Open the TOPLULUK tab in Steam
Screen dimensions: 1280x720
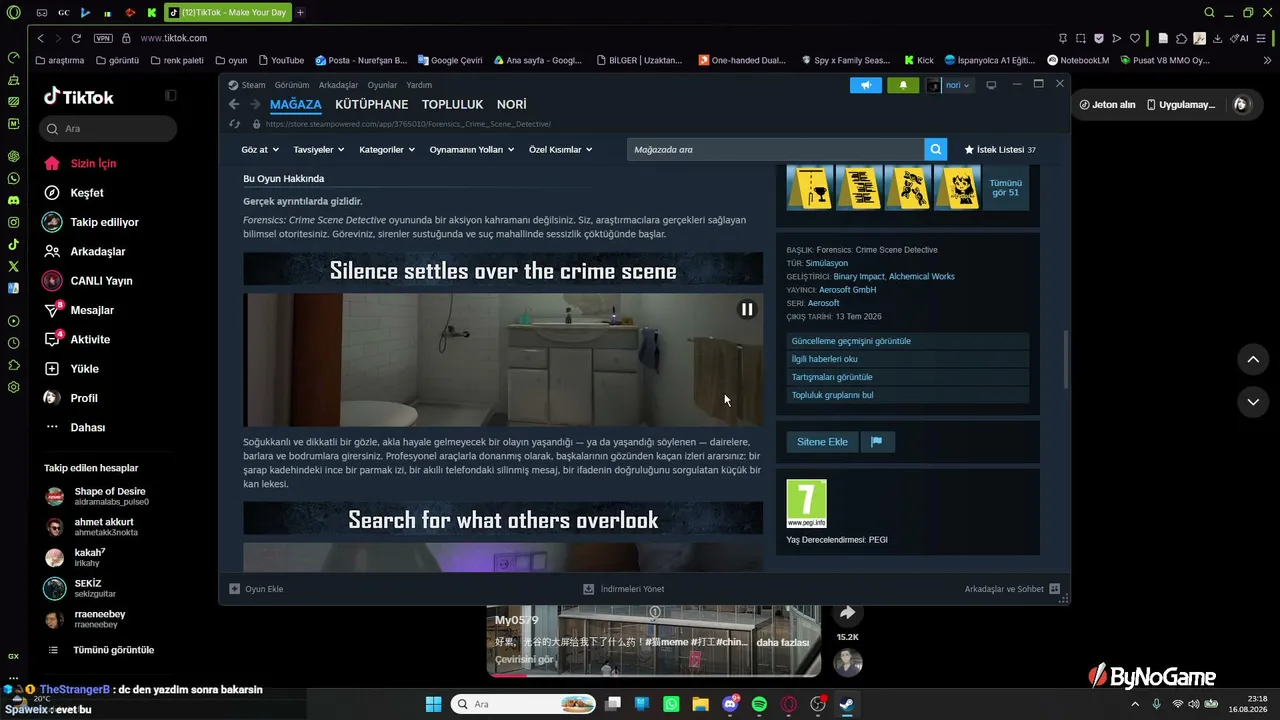(452, 104)
